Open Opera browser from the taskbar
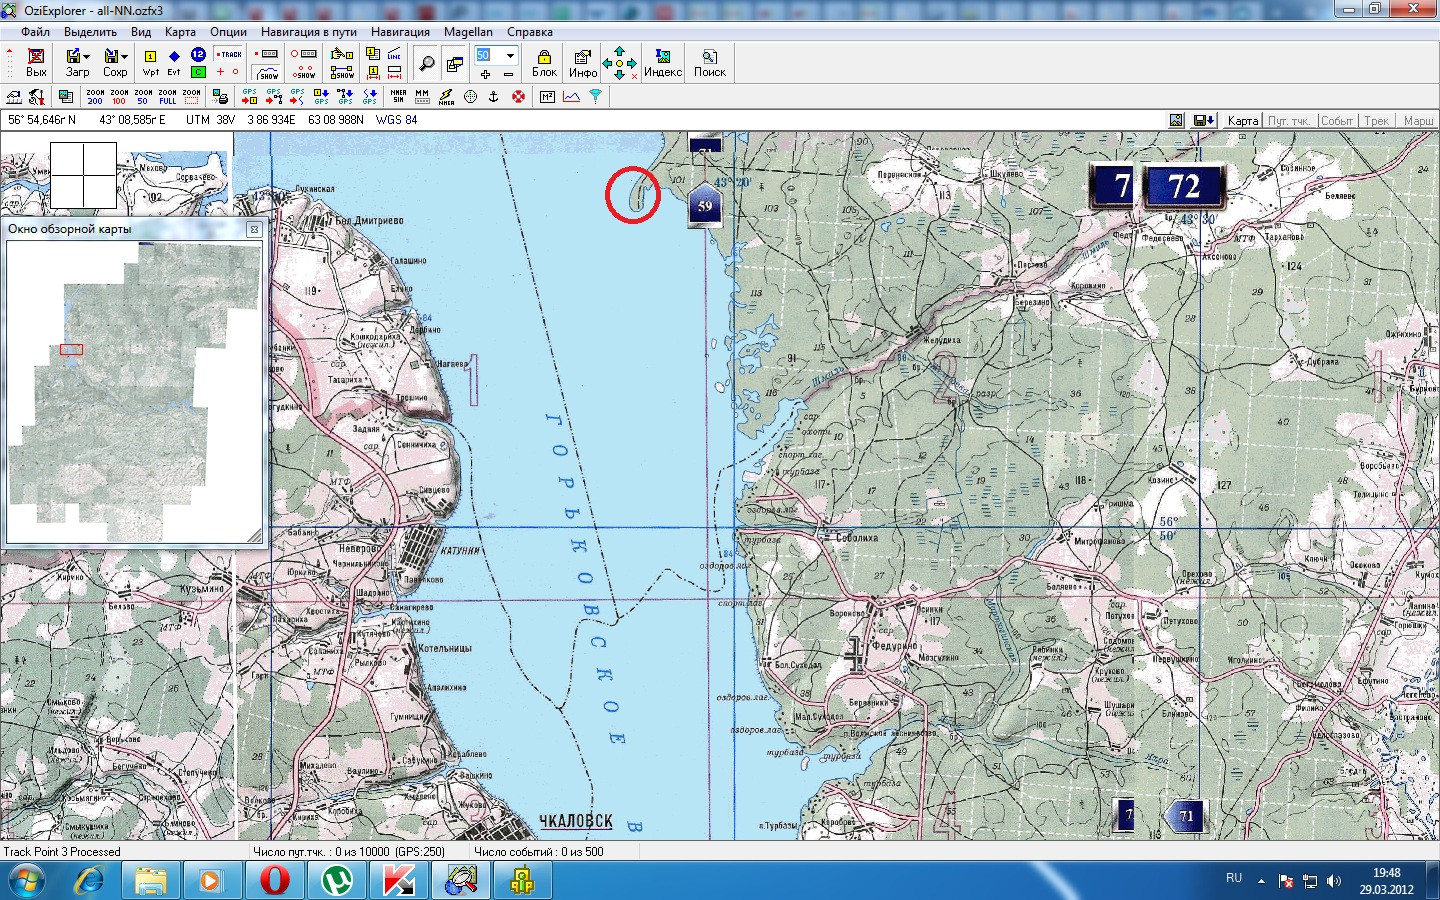This screenshot has height=900, width=1440. tap(275, 880)
